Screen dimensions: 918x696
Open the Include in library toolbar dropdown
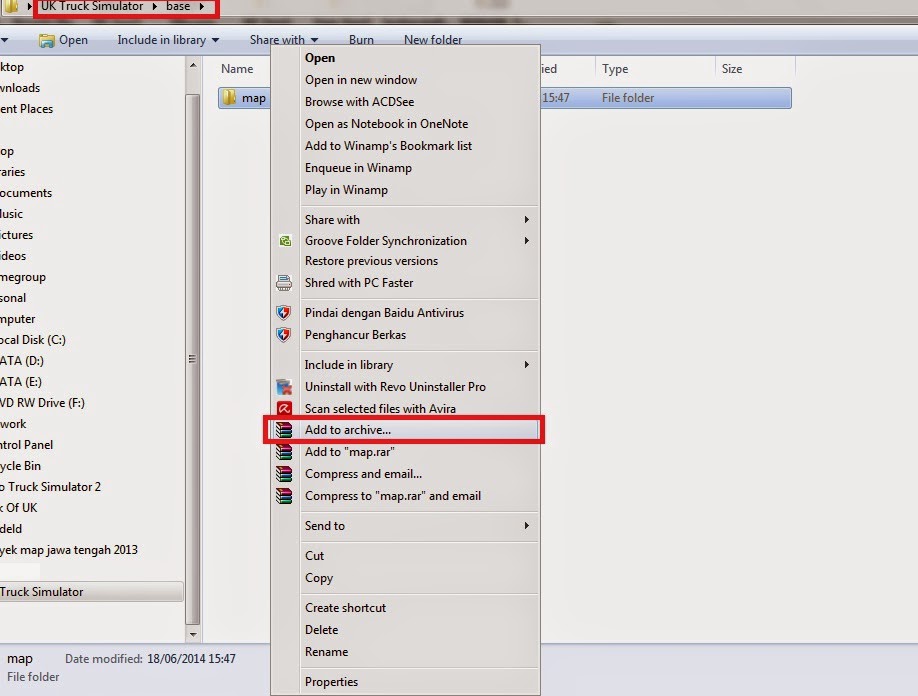(215, 40)
